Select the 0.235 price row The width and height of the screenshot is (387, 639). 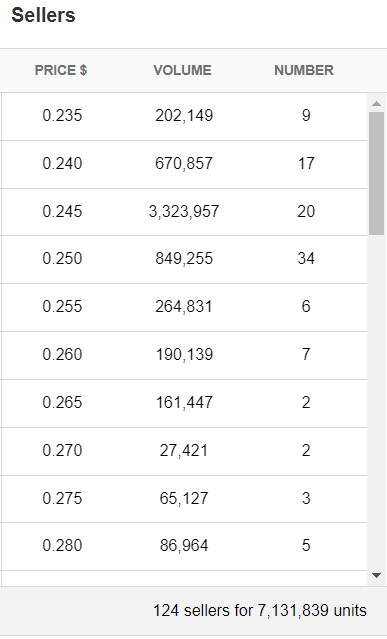click(184, 116)
